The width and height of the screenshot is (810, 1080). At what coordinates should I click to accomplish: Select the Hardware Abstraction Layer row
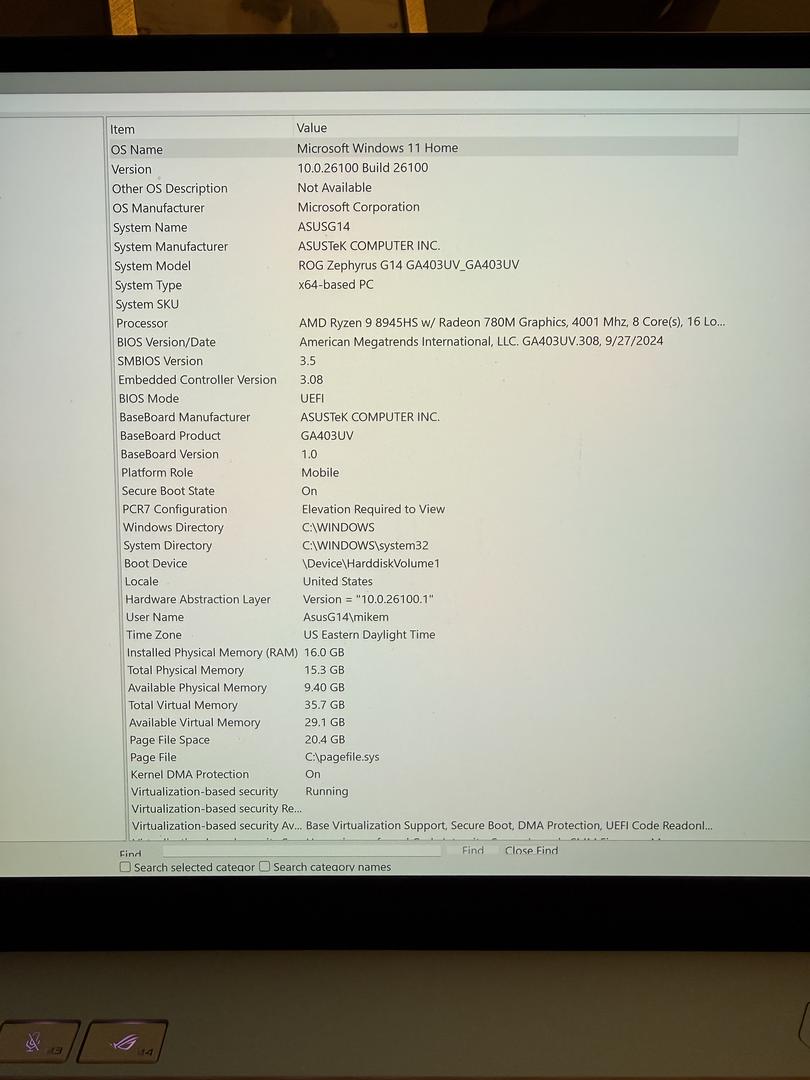click(424, 599)
